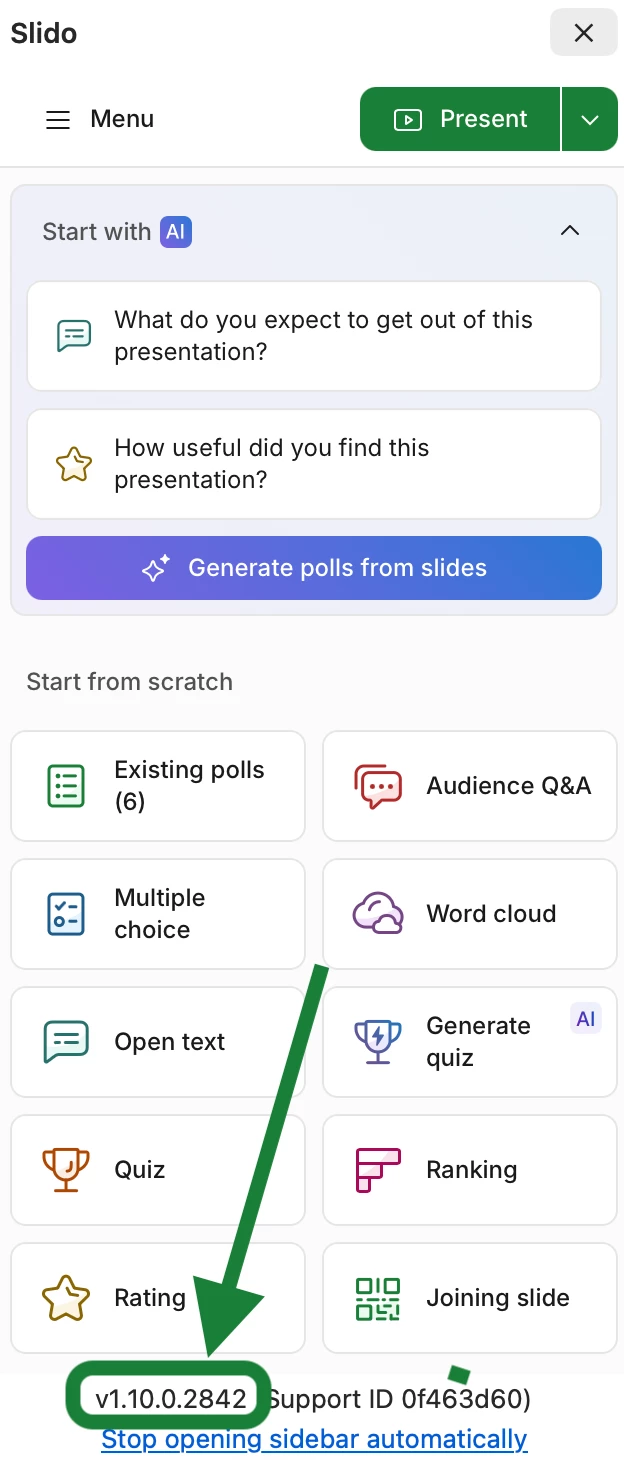Choose the 'What do you expect' poll suggestion
Screen dimensions: 624x1460
point(314,336)
